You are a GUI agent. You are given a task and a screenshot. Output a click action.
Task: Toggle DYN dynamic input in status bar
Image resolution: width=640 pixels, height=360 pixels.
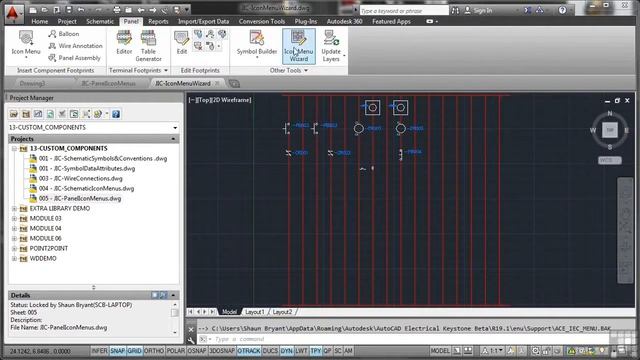point(287,351)
